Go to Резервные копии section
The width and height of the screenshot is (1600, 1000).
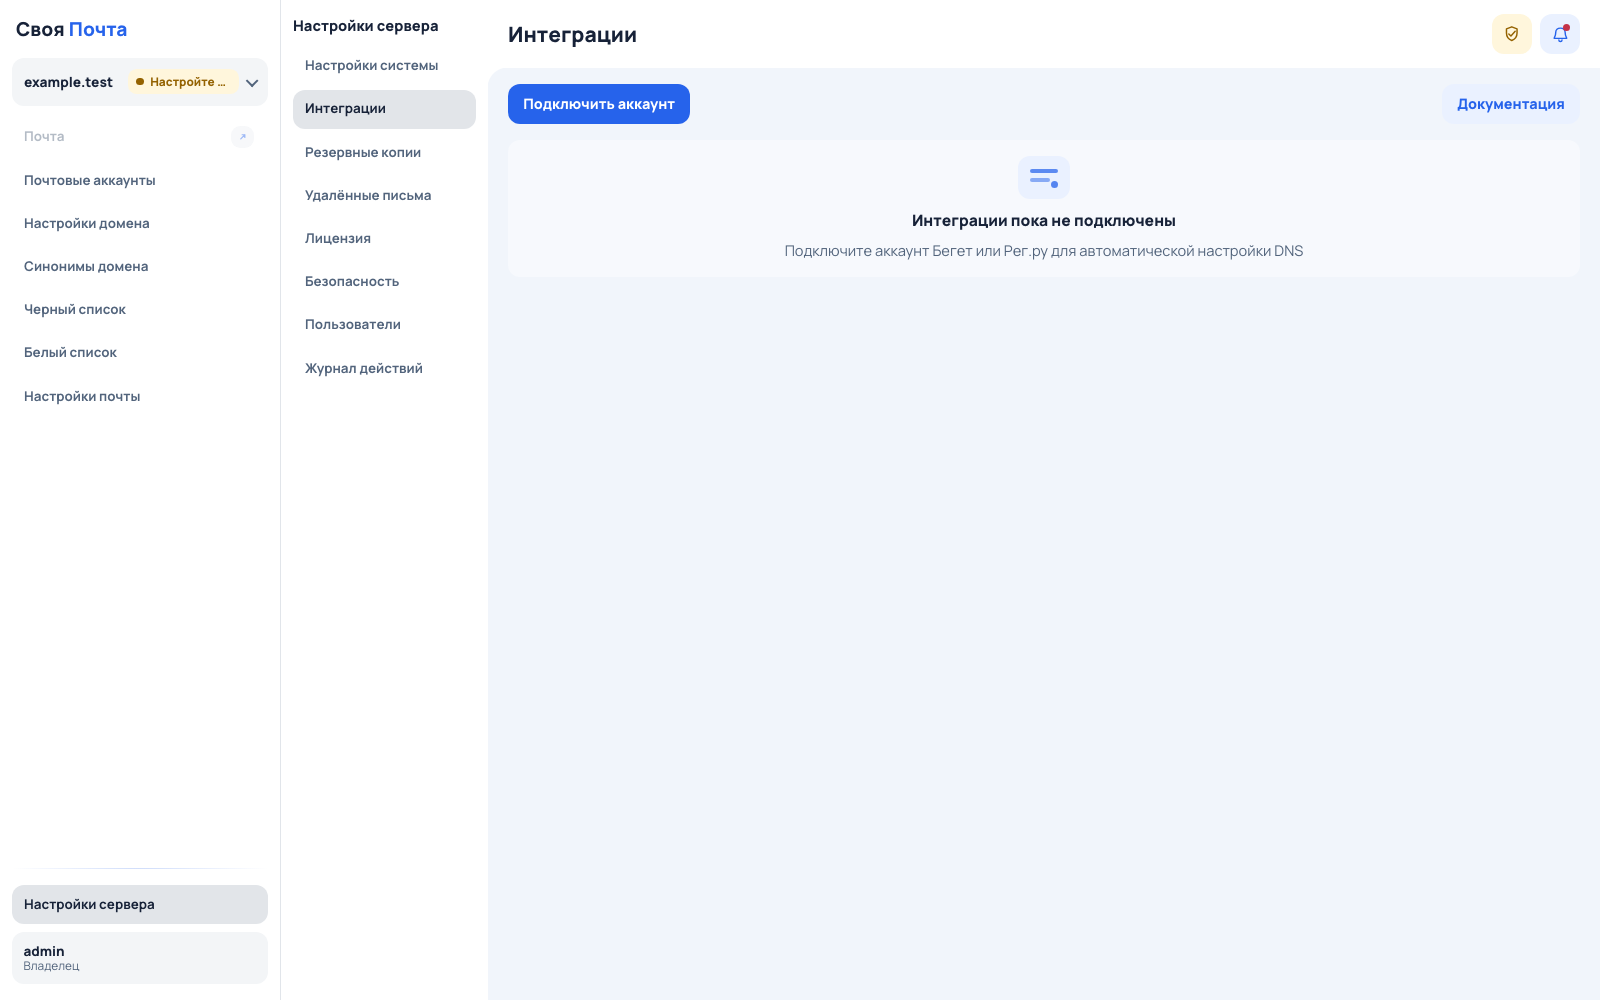point(384,153)
